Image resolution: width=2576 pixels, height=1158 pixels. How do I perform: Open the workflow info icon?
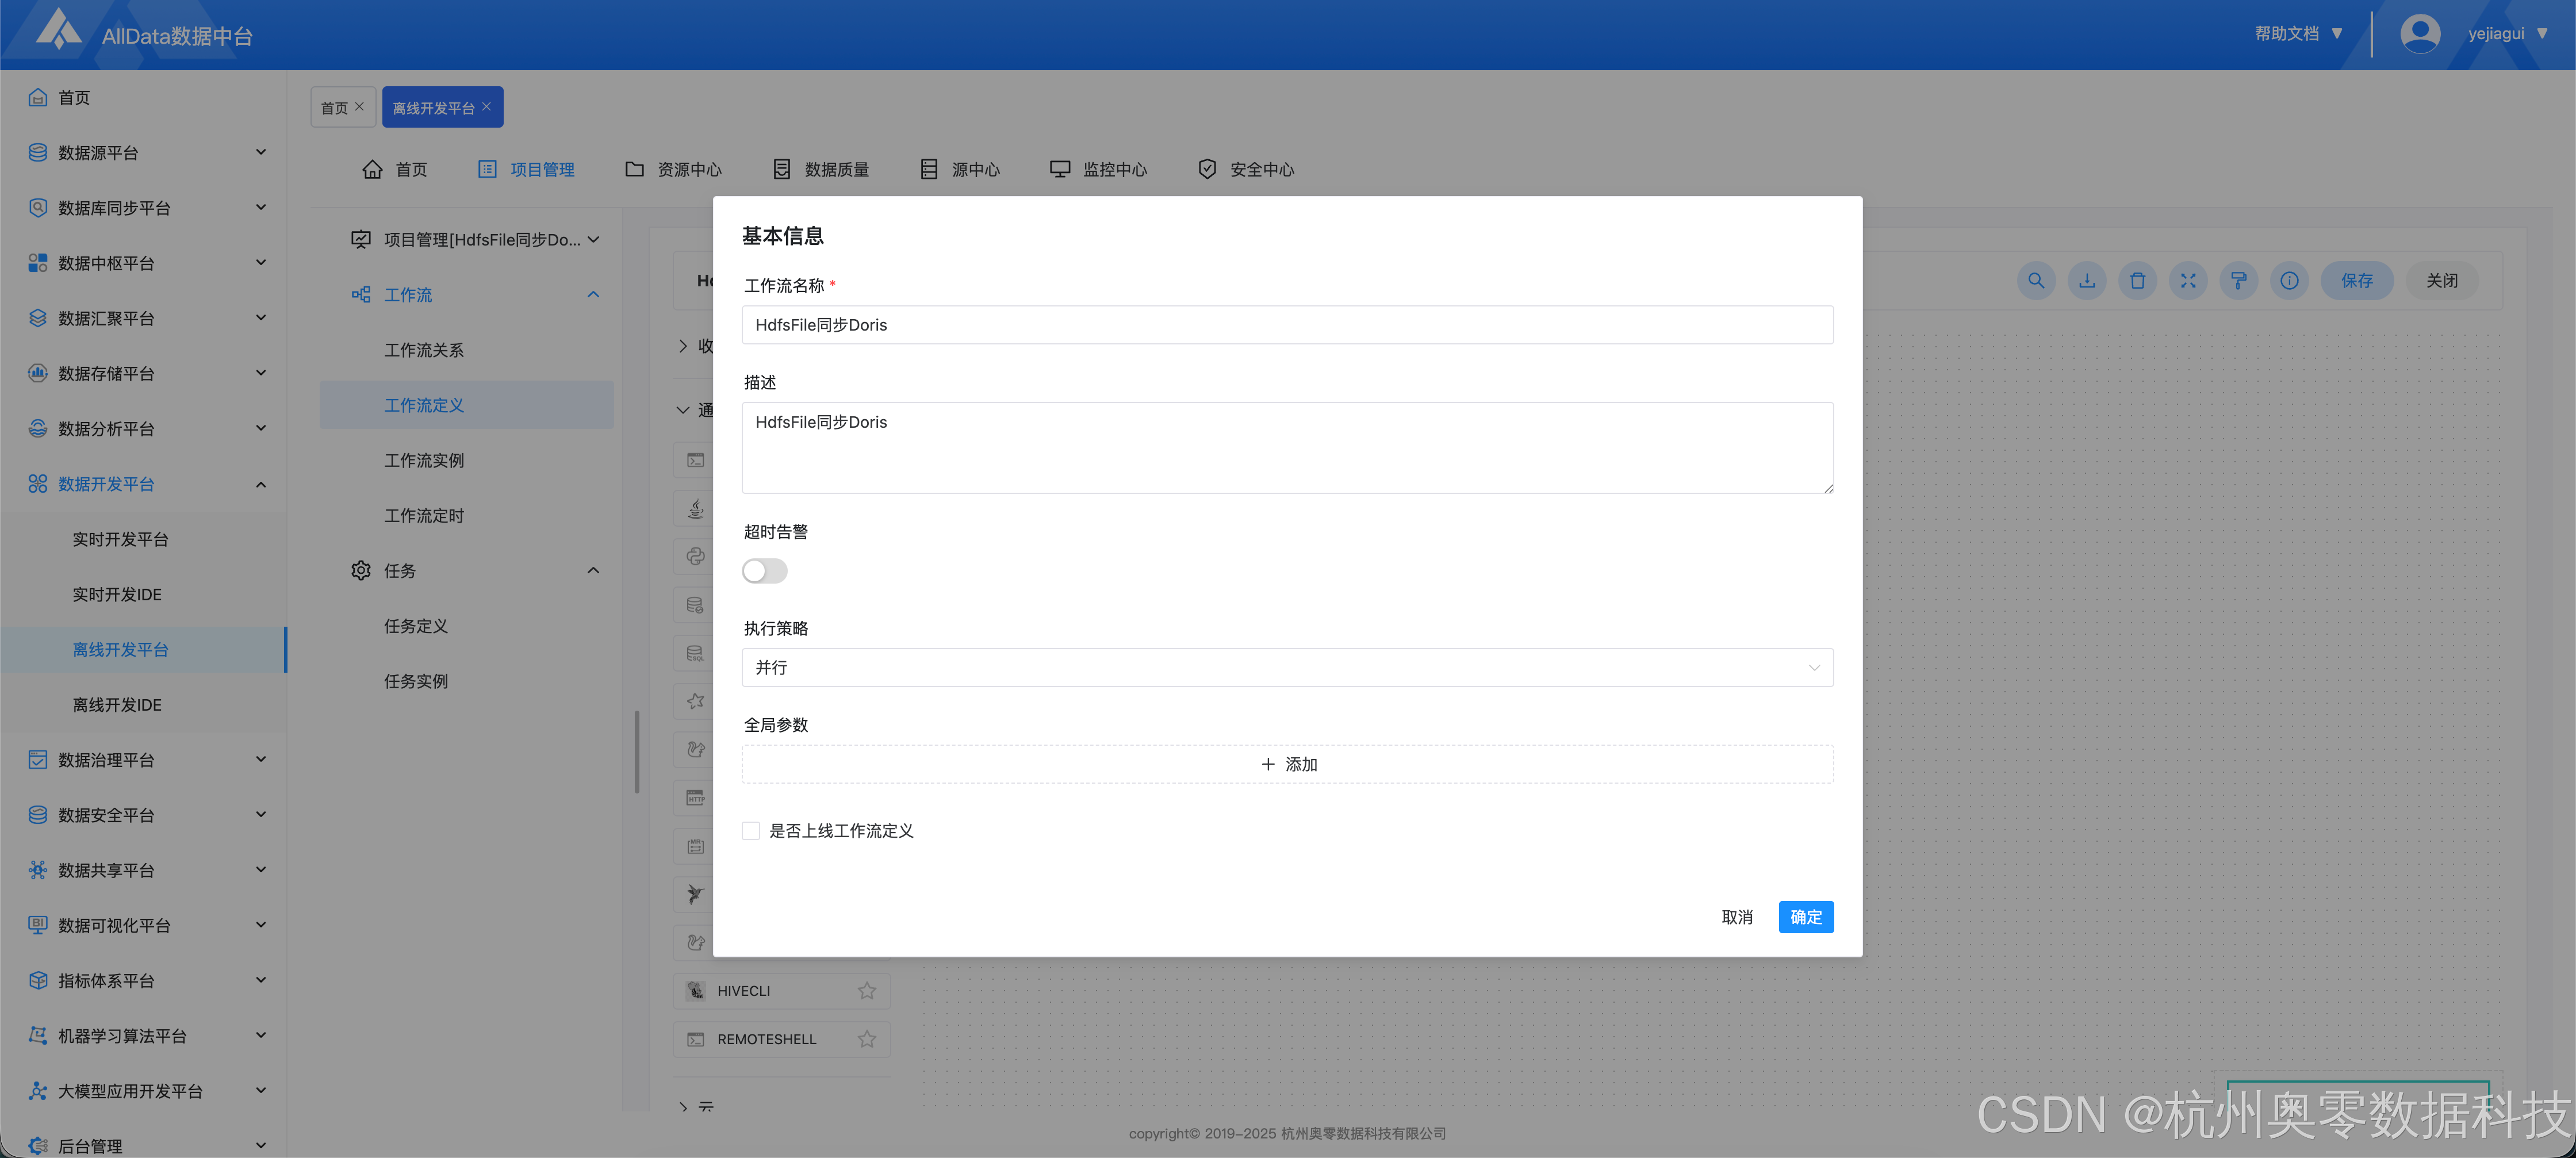[x=2290, y=281]
